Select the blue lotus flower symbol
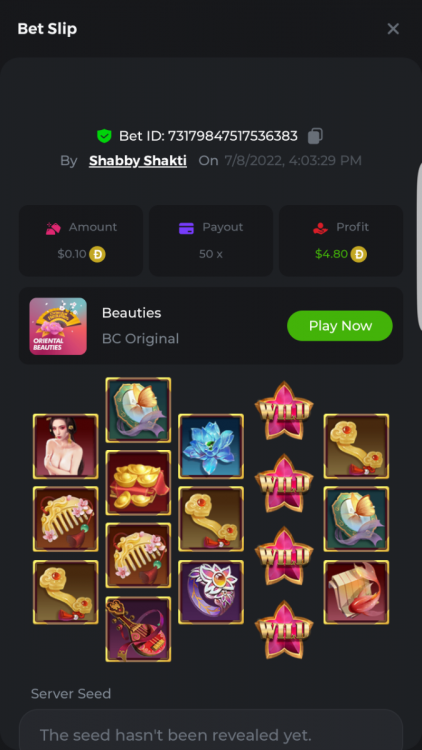This screenshot has width=422, height=750. [x=211, y=446]
